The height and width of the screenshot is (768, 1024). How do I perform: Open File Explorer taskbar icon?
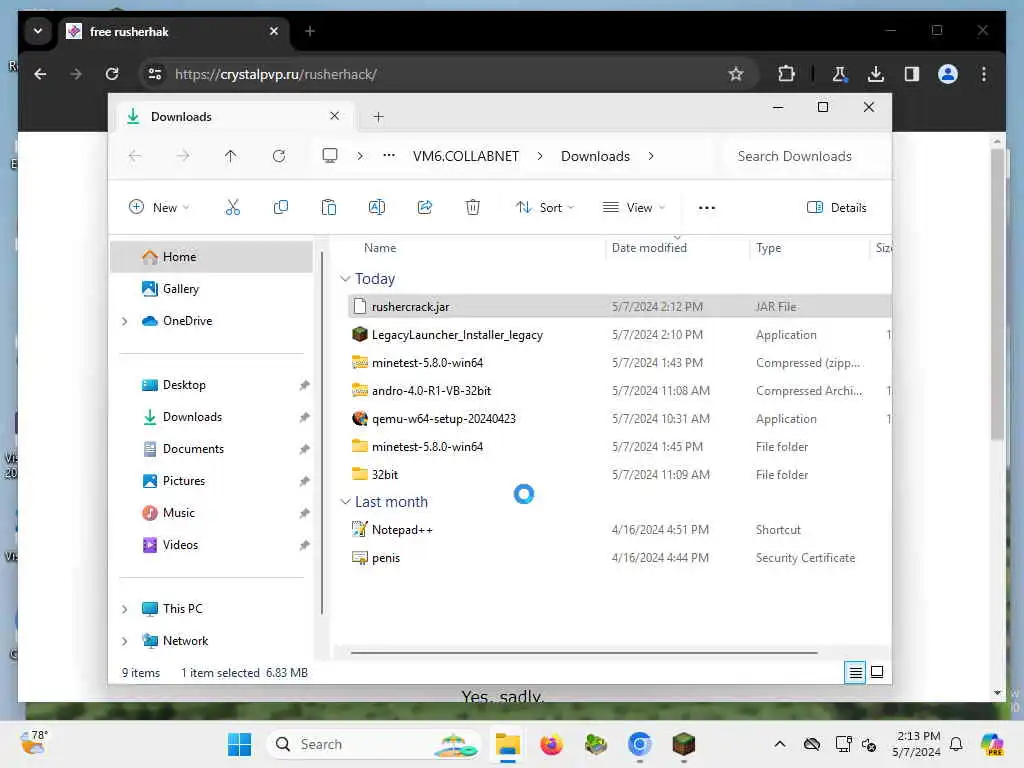coord(507,744)
